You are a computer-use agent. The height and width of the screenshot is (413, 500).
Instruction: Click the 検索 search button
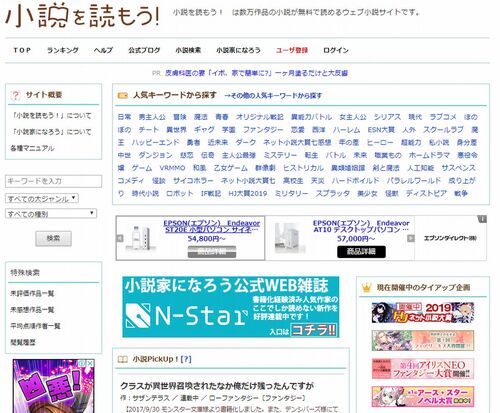click(x=53, y=238)
